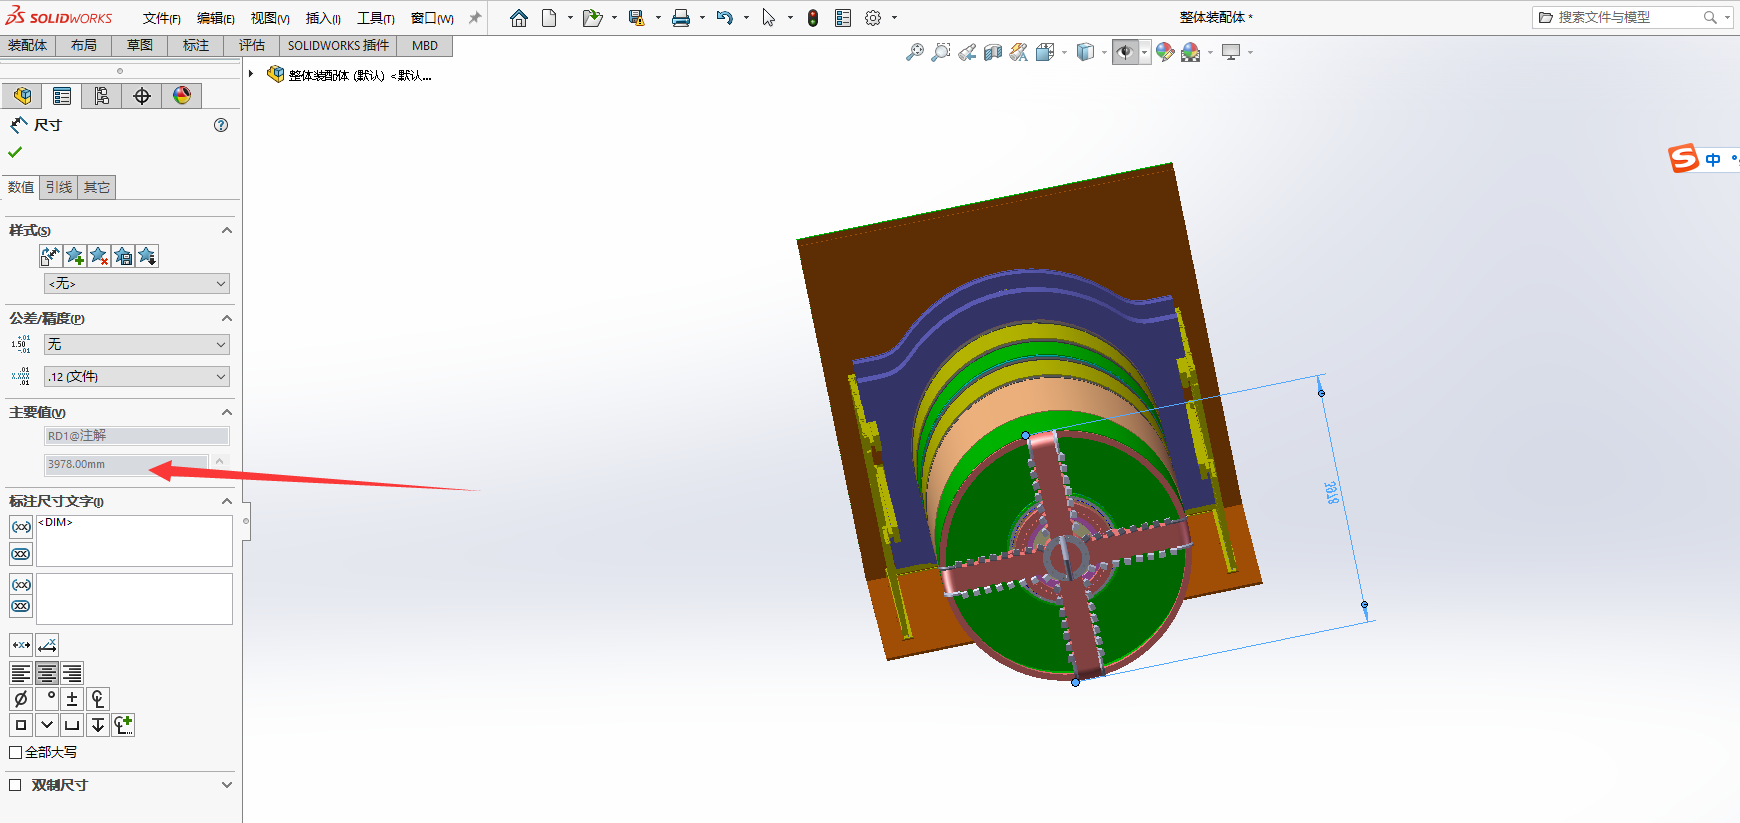Image resolution: width=1740 pixels, height=823 pixels.
Task: Load a dimension style from file
Action: pos(147,256)
